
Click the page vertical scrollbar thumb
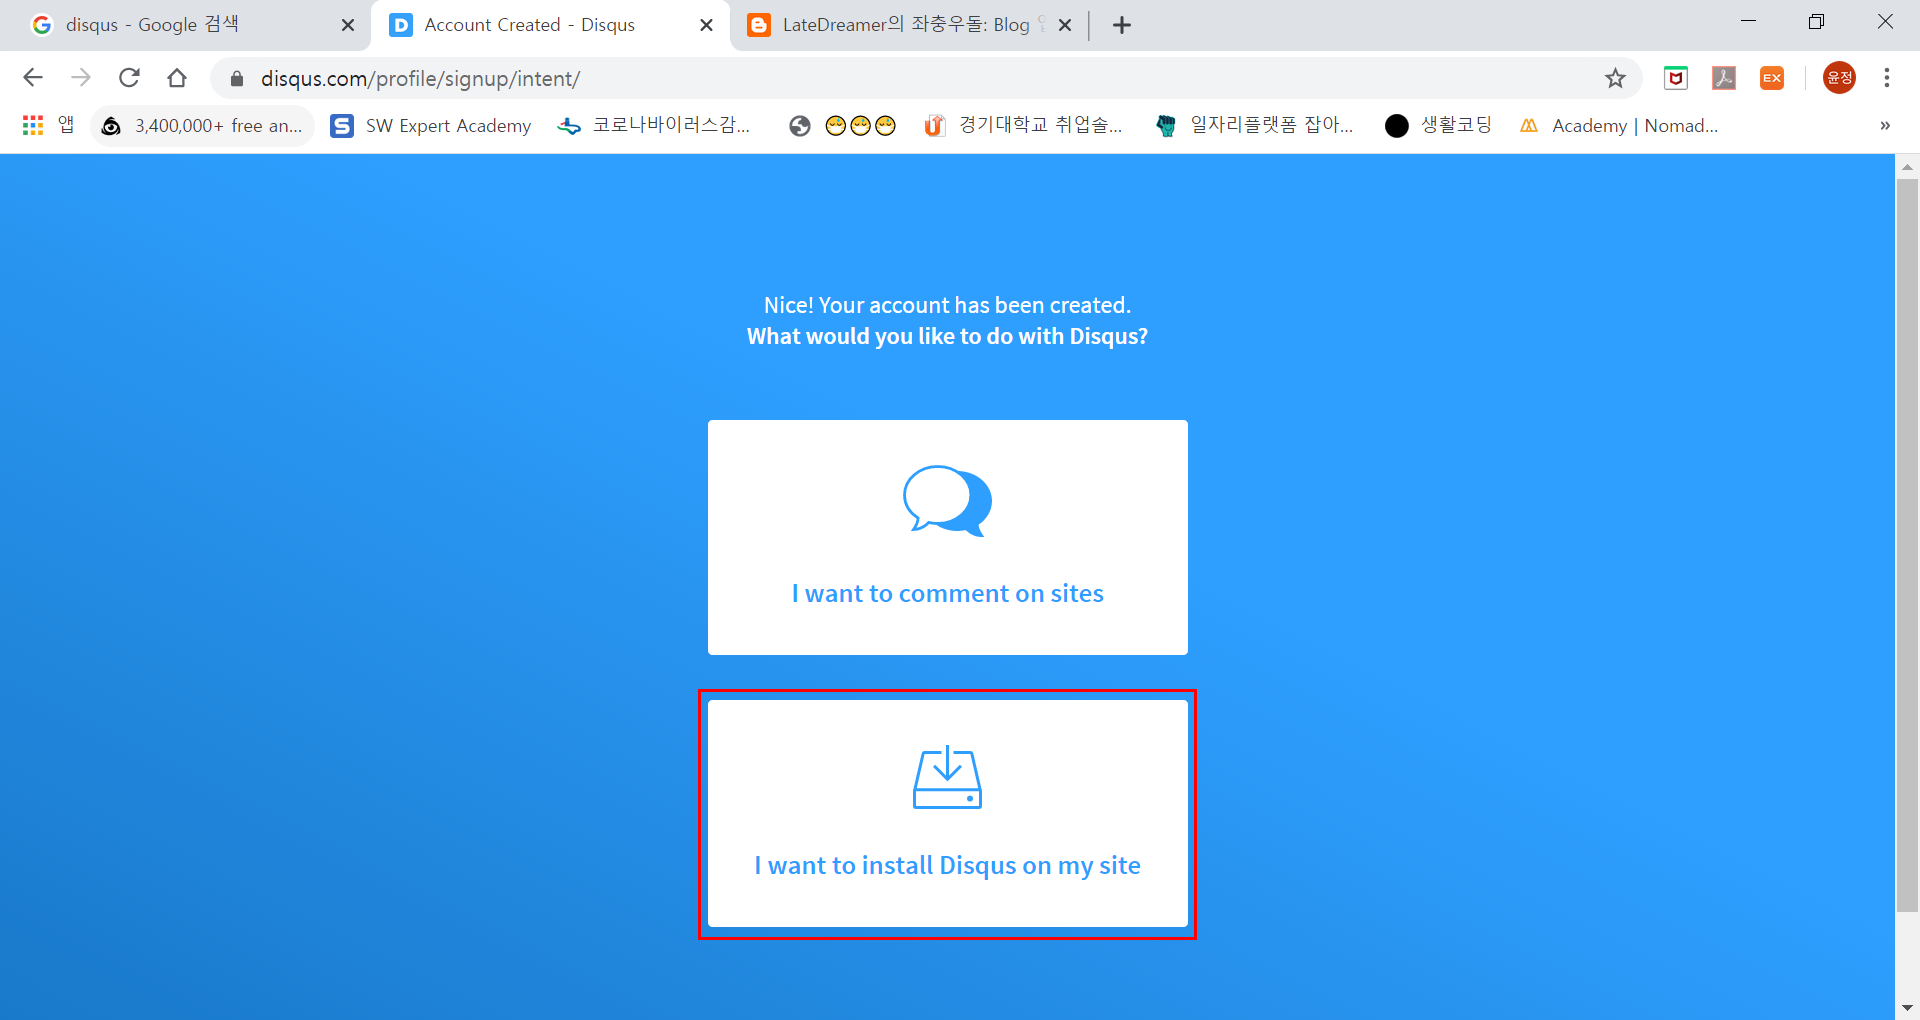pyautogui.click(x=1907, y=545)
